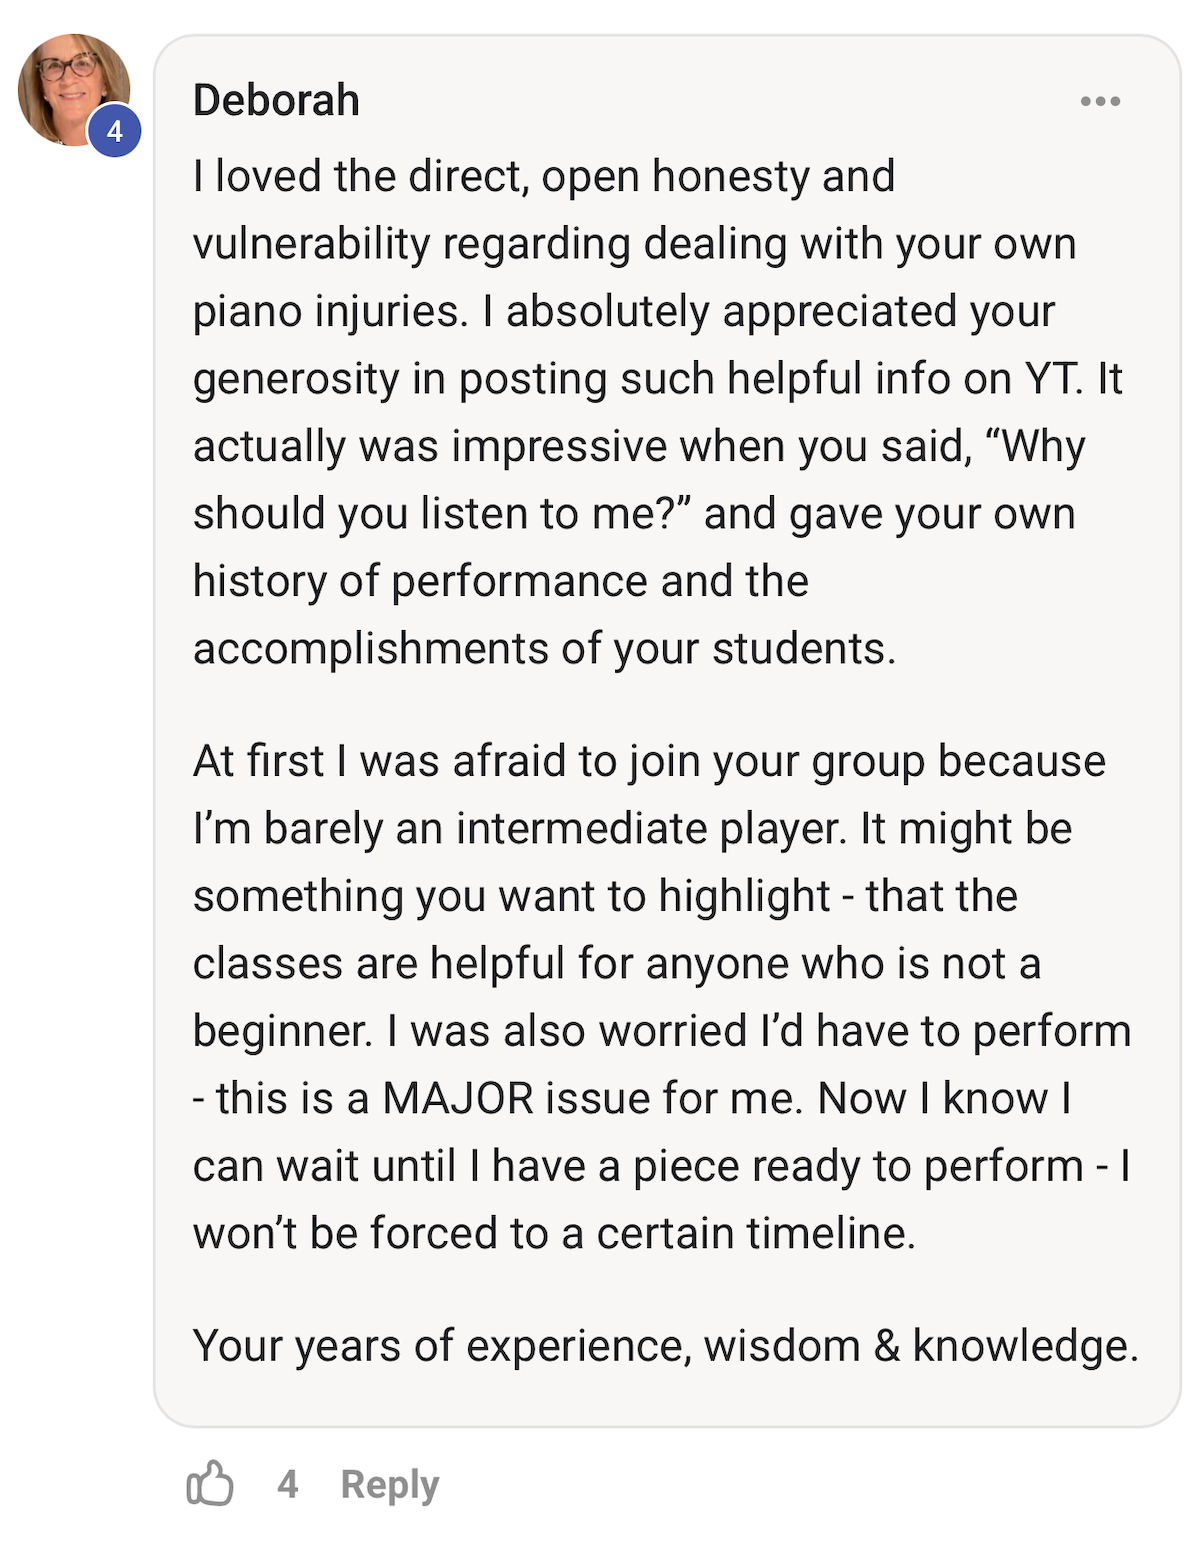The height and width of the screenshot is (1554, 1200).
Task: Click the ampersand before "knowledge"
Action: (x=886, y=1346)
